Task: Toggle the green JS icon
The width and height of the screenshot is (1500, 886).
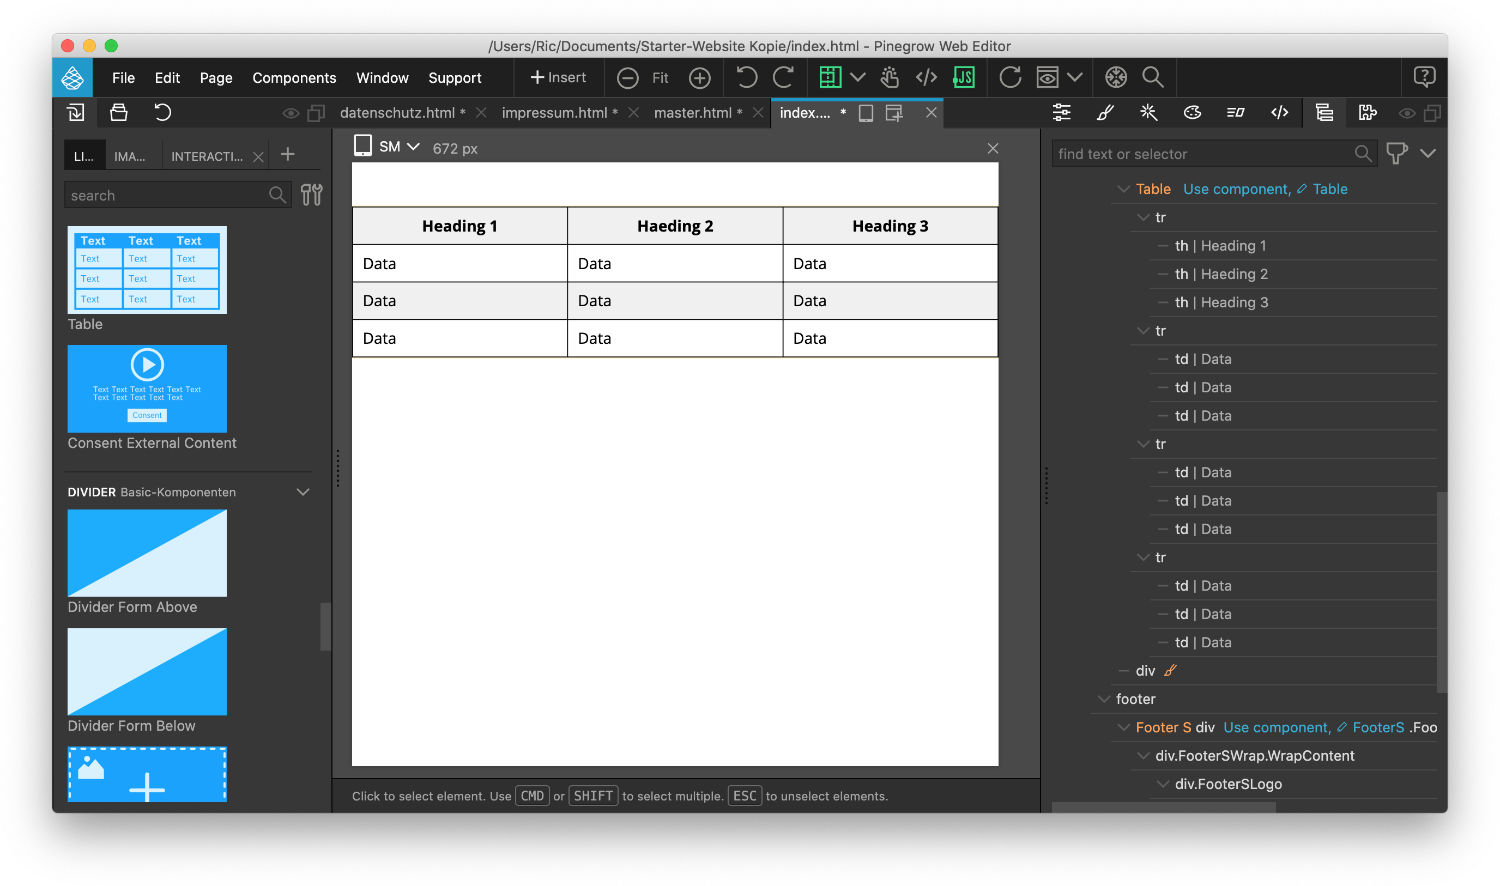Action: (964, 78)
